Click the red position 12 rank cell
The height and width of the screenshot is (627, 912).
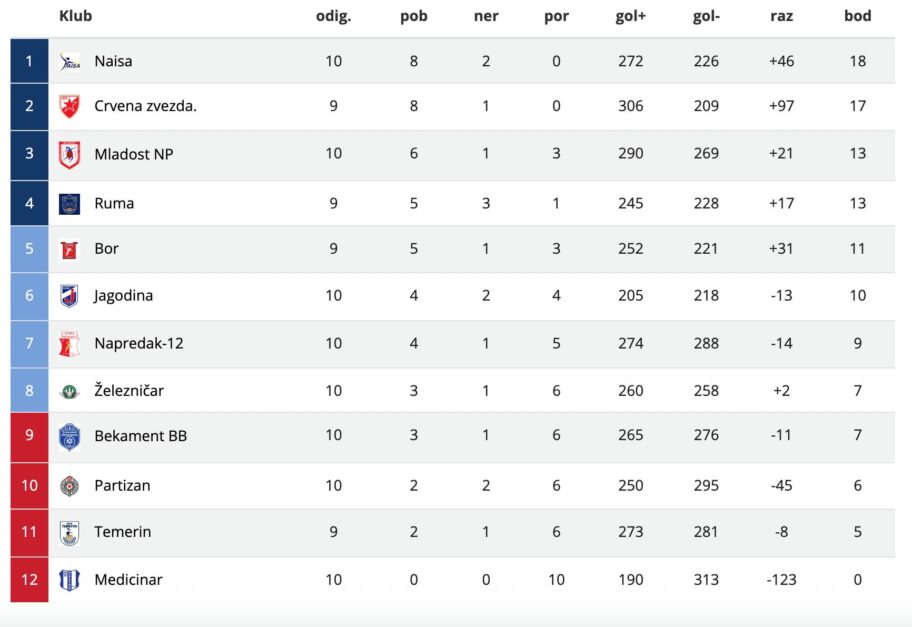(29, 580)
